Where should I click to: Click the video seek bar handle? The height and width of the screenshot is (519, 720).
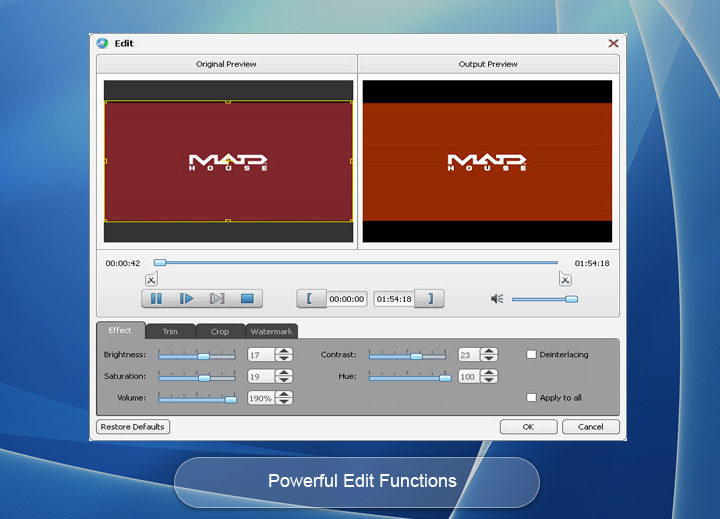[x=160, y=263]
